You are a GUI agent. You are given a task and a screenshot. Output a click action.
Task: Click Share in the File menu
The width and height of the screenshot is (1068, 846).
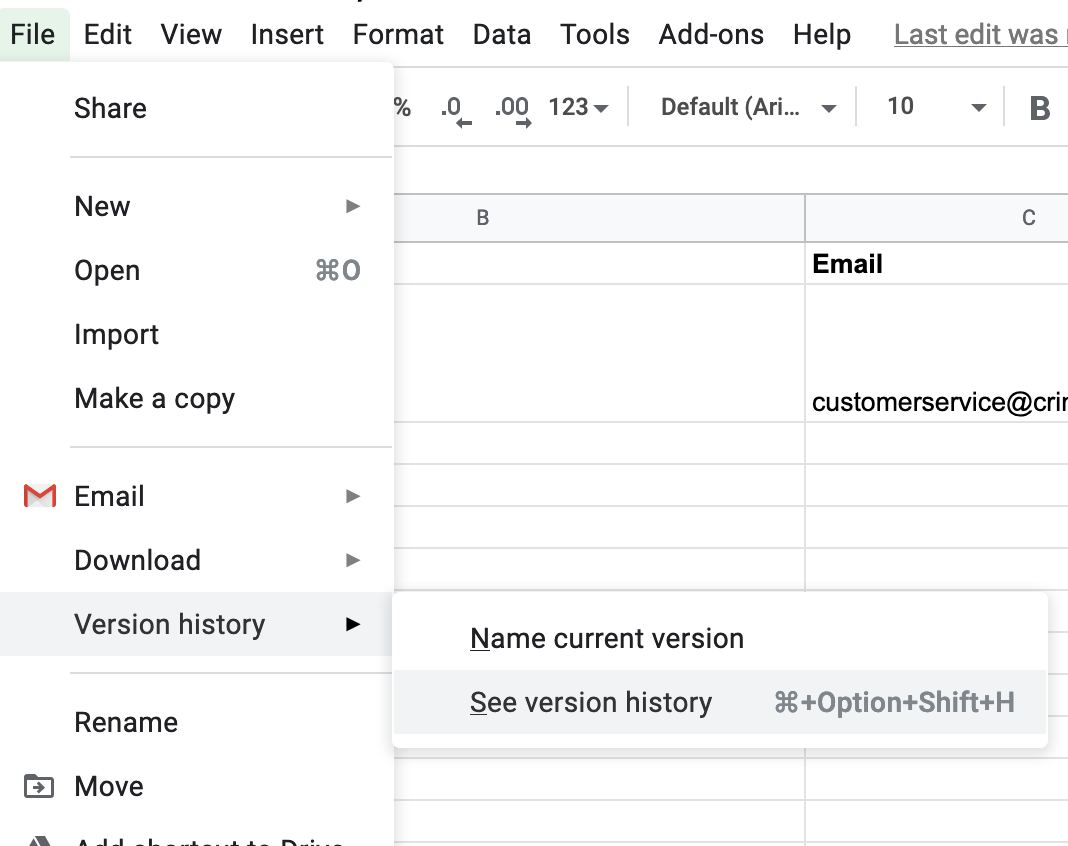(110, 108)
